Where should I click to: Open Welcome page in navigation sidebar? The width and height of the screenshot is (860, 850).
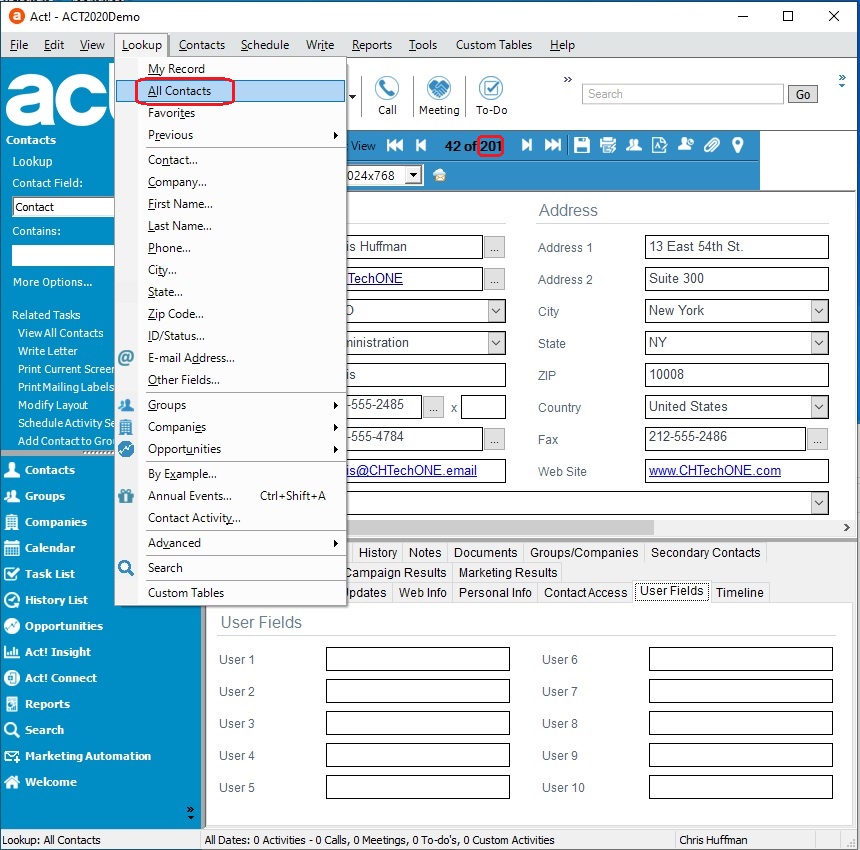[41, 782]
